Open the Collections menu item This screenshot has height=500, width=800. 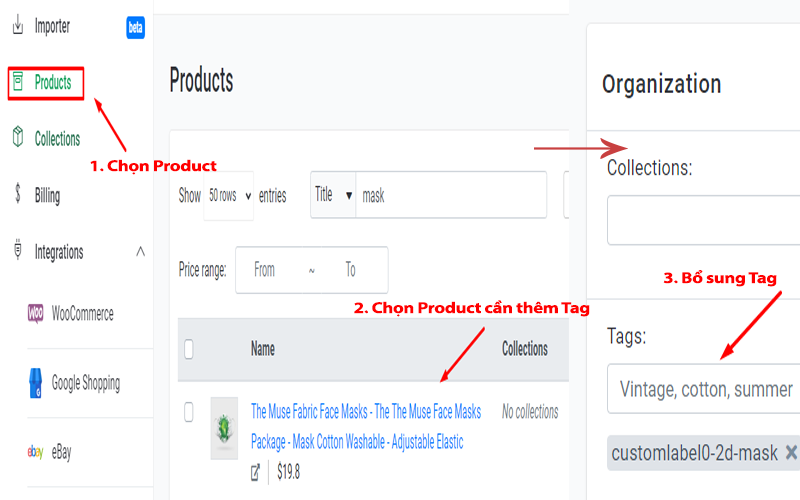pos(57,139)
